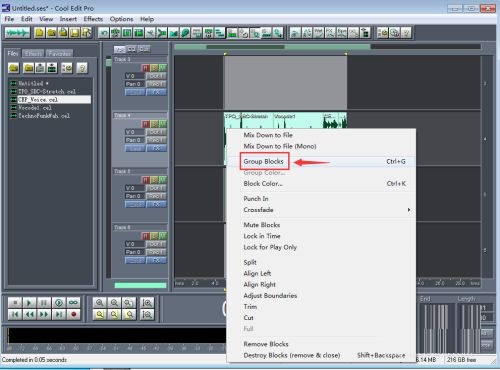
Task: Open the File menu
Action: 9,19
